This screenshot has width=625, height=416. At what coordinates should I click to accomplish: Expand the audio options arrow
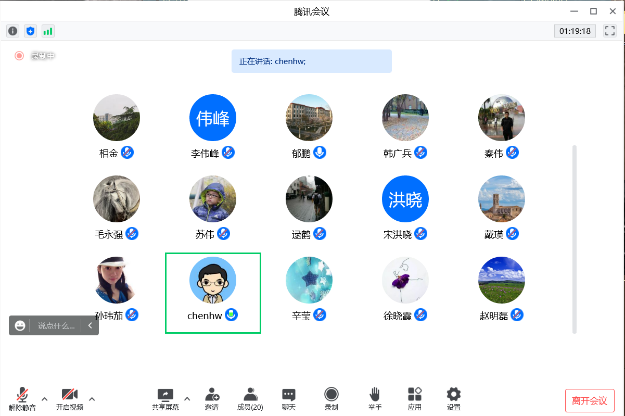tap(44, 398)
